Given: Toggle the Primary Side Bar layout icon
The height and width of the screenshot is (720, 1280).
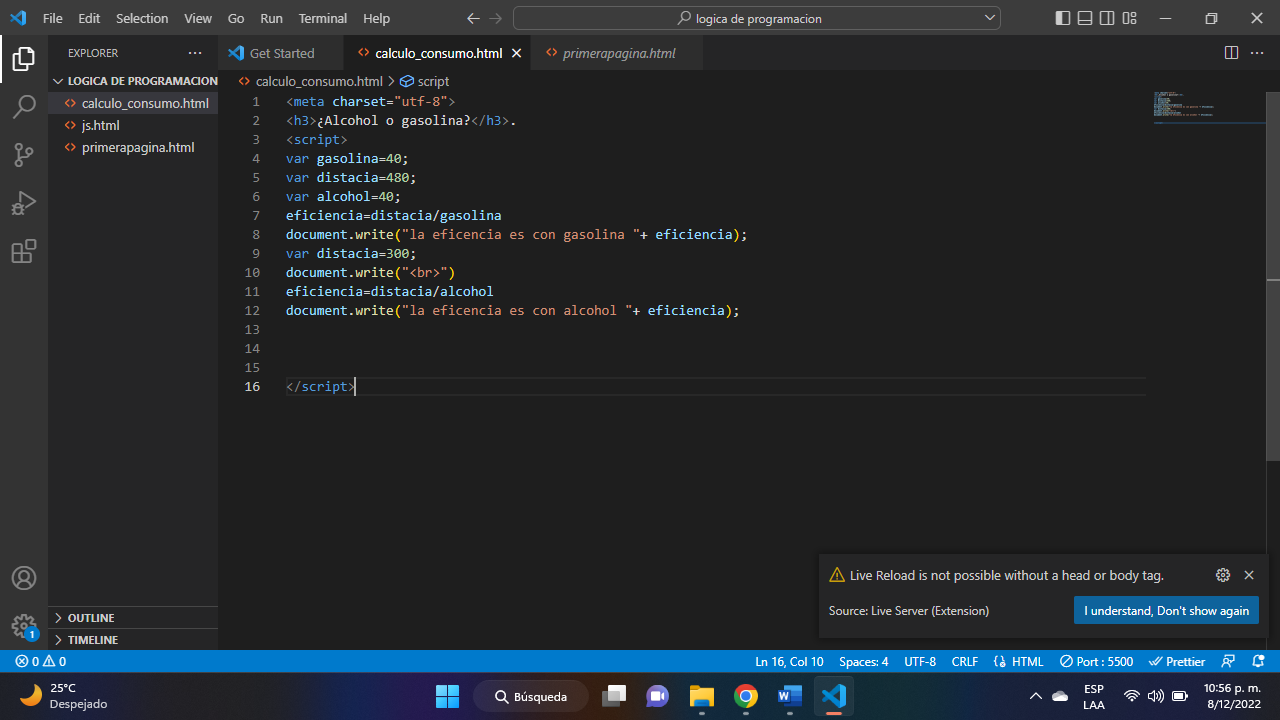Looking at the screenshot, I should pos(1062,18).
